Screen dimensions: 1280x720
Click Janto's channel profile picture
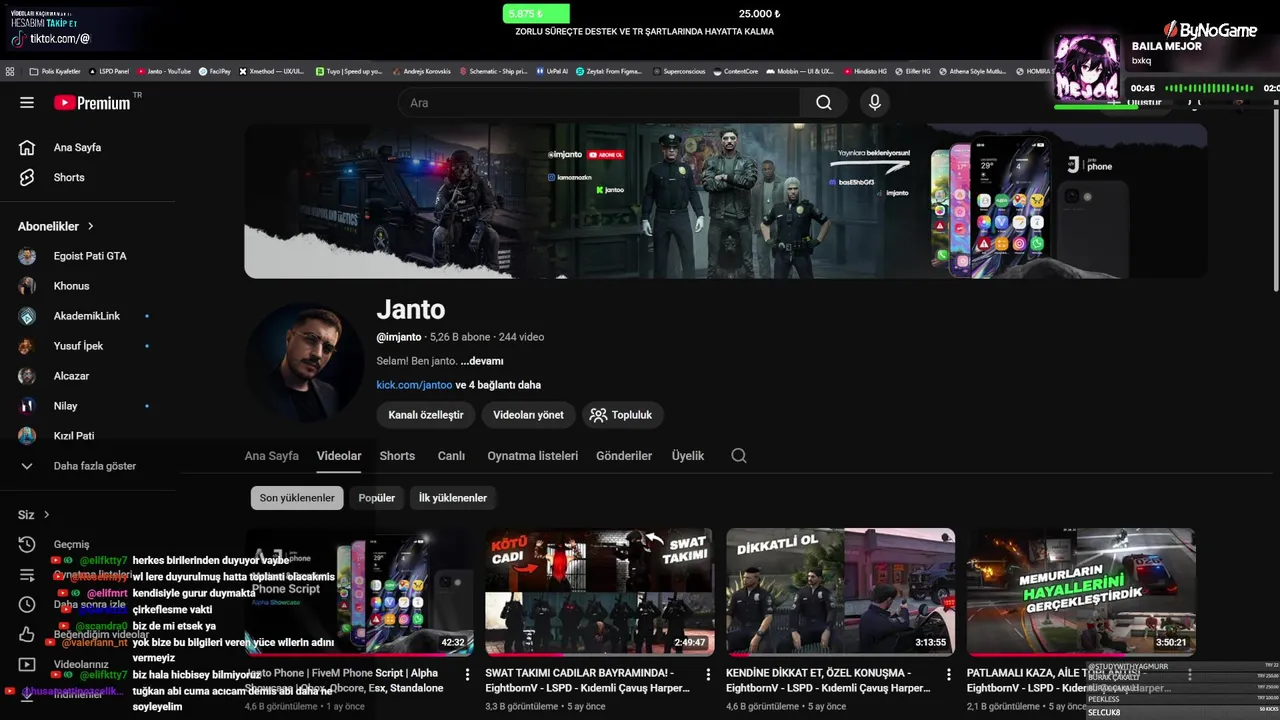click(x=304, y=362)
